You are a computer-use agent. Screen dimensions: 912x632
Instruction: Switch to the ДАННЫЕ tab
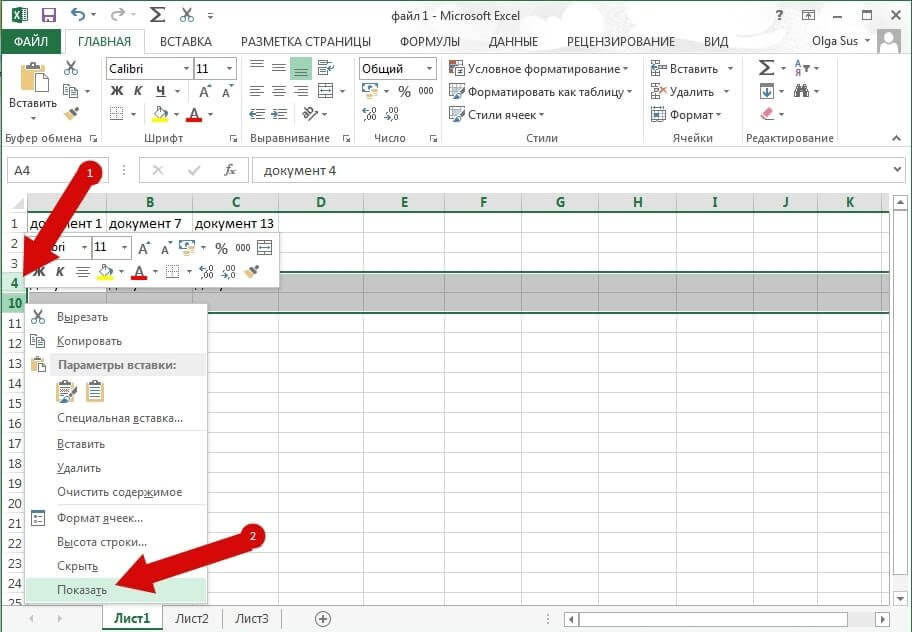(513, 41)
